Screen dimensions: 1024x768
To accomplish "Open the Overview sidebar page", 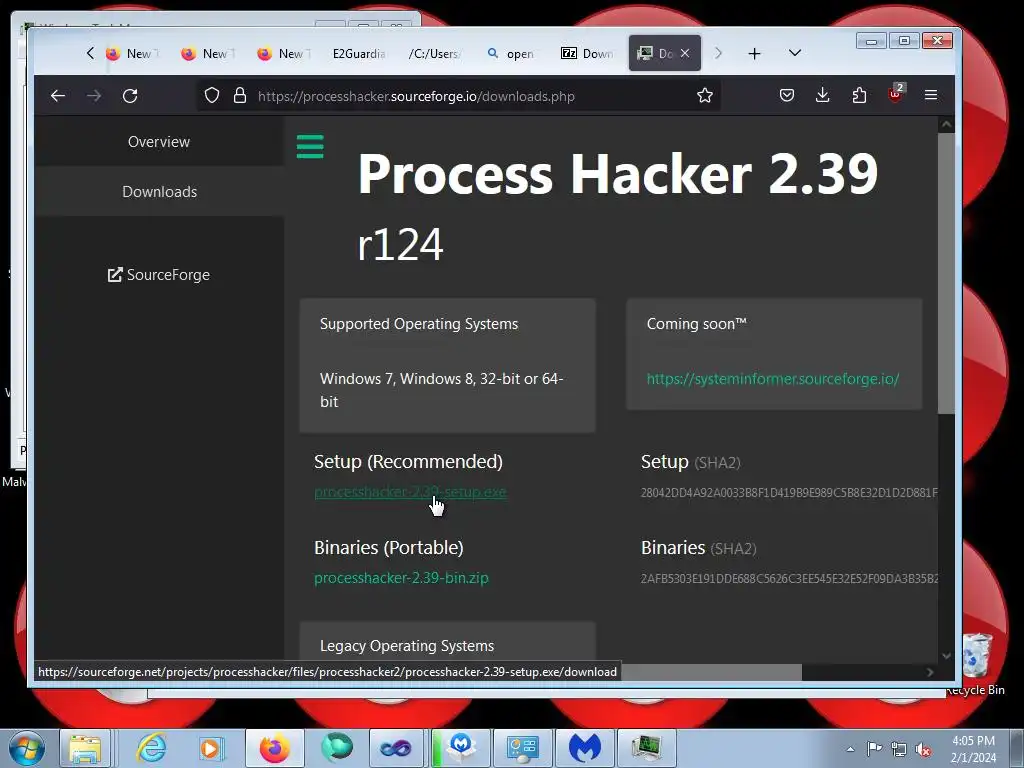I will [x=159, y=142].
